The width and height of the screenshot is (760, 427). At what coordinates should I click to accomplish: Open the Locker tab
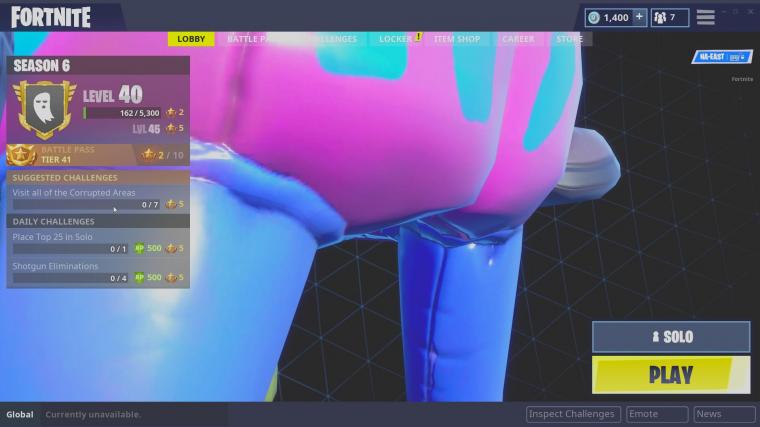(395, 39)
